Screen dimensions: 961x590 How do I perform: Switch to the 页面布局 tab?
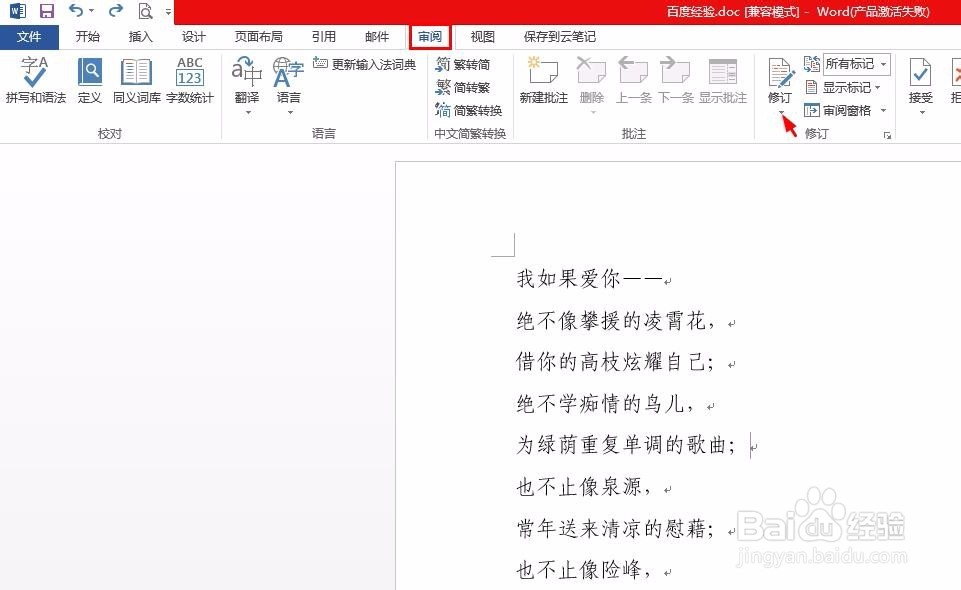pos(259,37)
